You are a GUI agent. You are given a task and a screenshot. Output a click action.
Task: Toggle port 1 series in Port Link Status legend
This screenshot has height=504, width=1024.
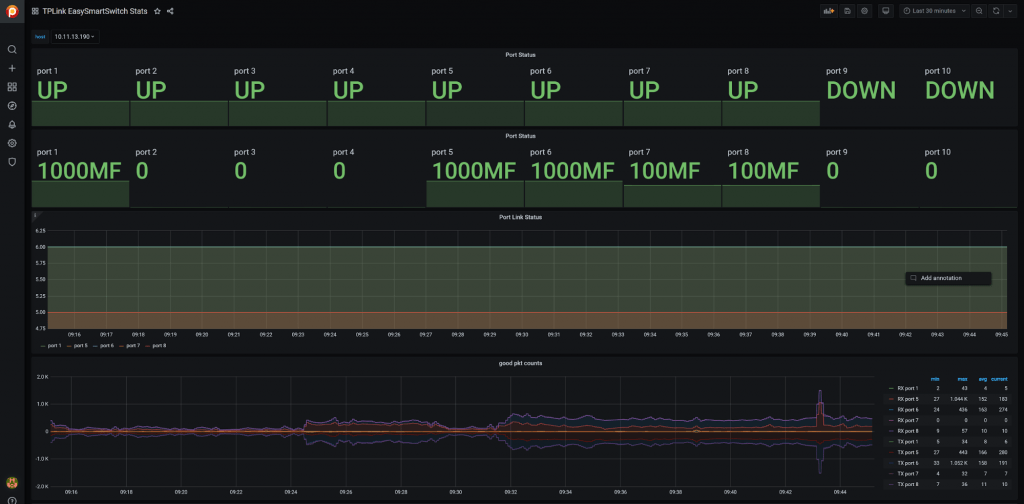[x=52, y=345]
